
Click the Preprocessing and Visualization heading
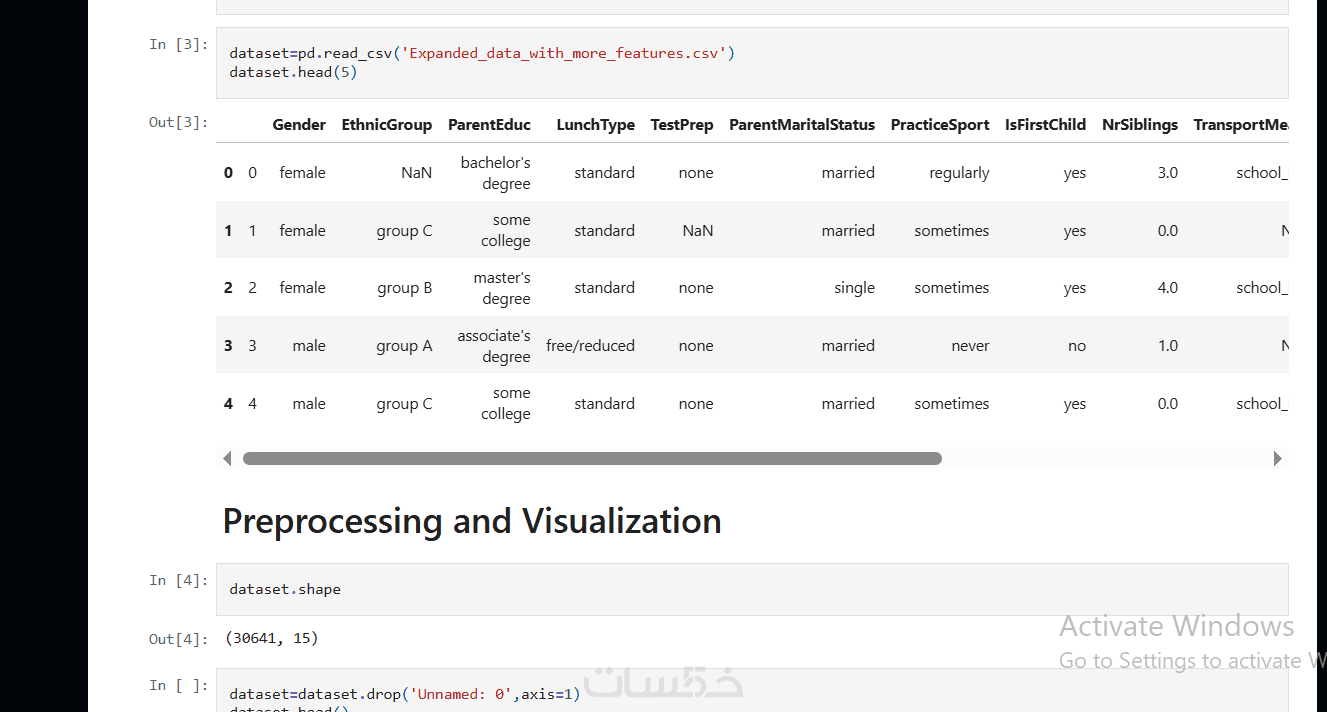click(x=472, y=521)
